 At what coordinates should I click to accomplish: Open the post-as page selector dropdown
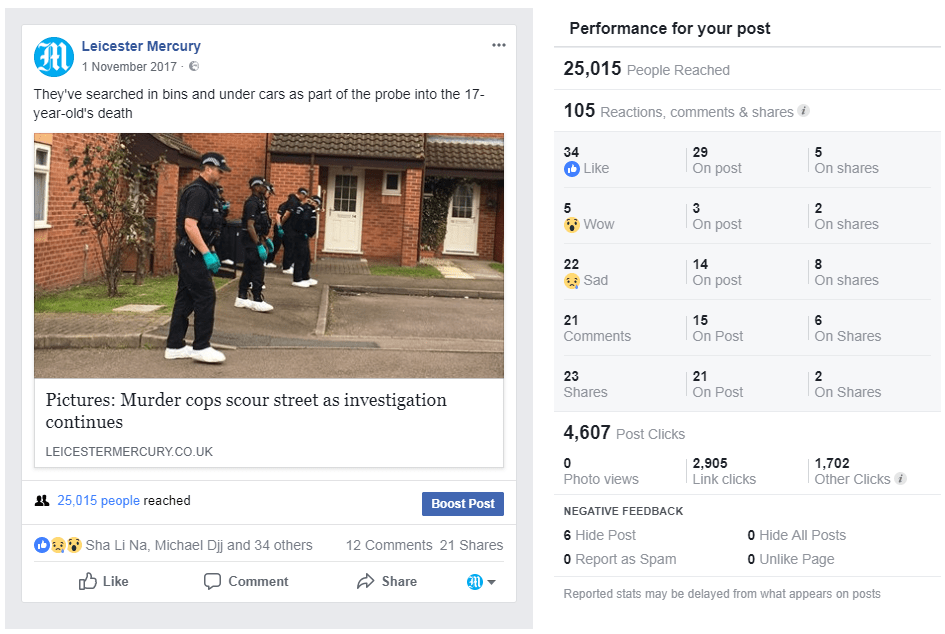[481, 581]
